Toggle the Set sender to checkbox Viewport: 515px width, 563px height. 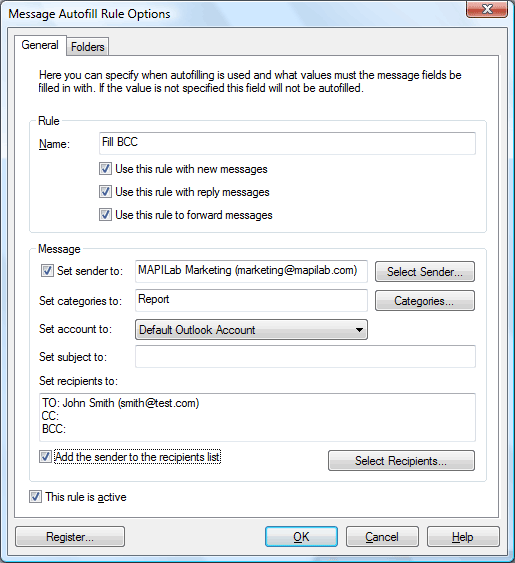(x=47, y=271)
